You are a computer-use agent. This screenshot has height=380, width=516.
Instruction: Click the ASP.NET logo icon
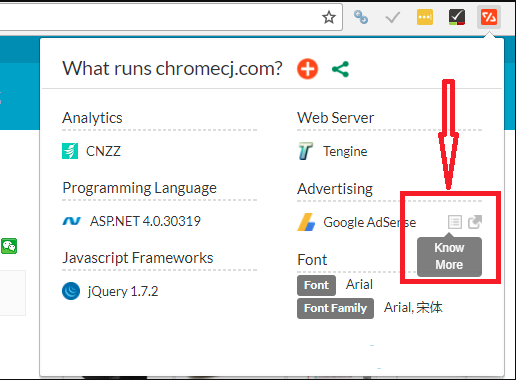[x=72, y=221]
